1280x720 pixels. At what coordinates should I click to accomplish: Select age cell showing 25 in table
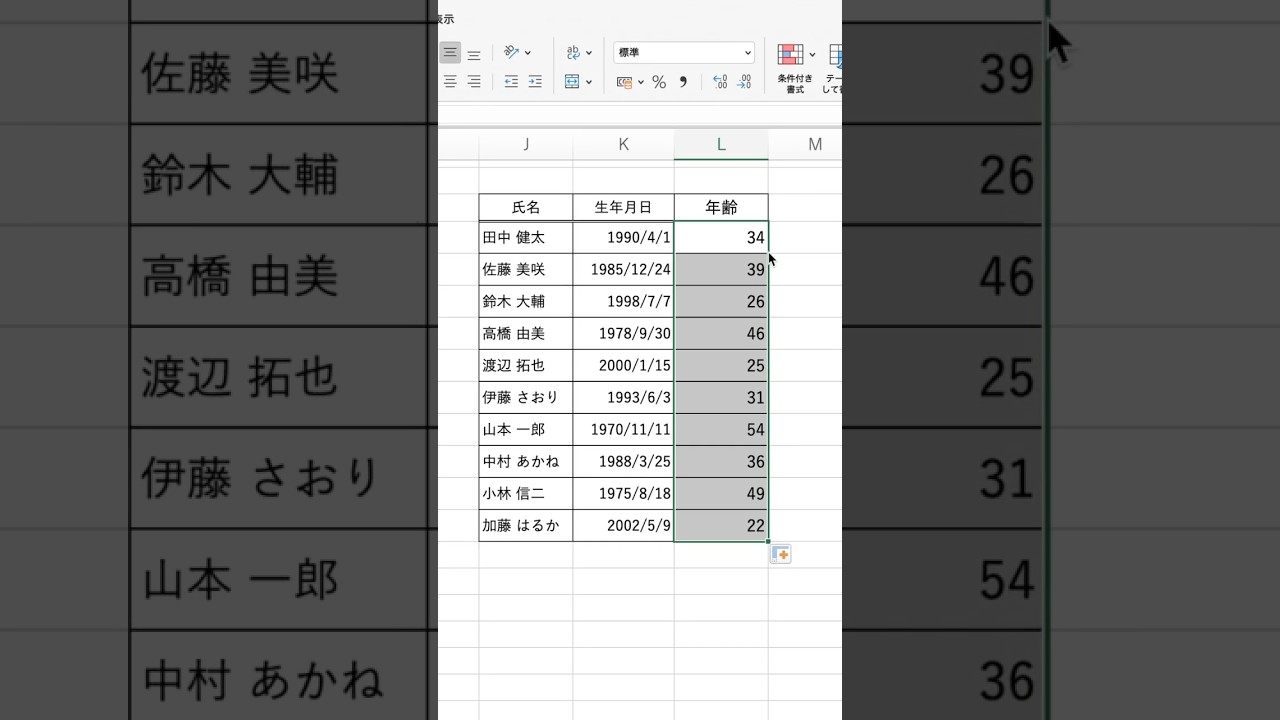[x=721, y=365]
